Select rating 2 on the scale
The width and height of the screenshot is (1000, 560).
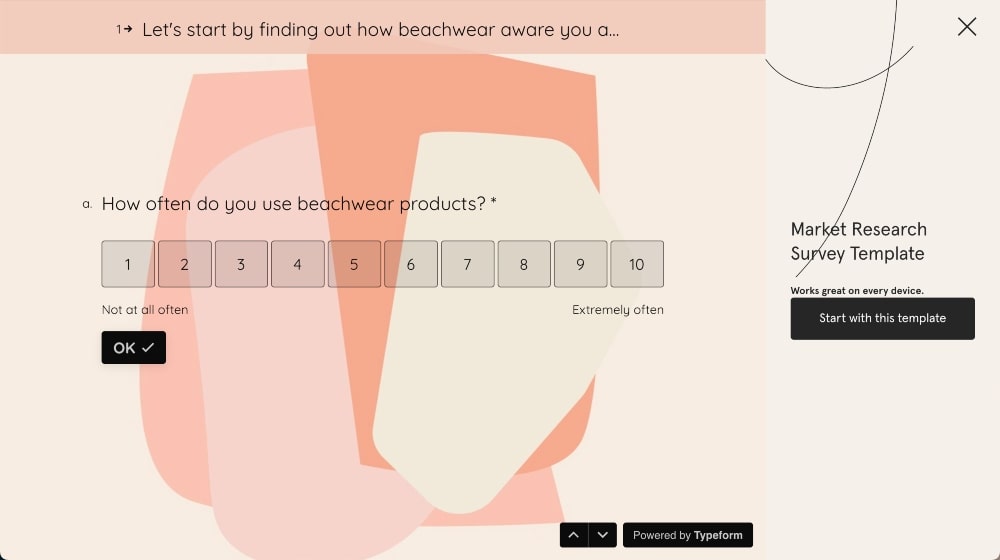click(184, 264)
